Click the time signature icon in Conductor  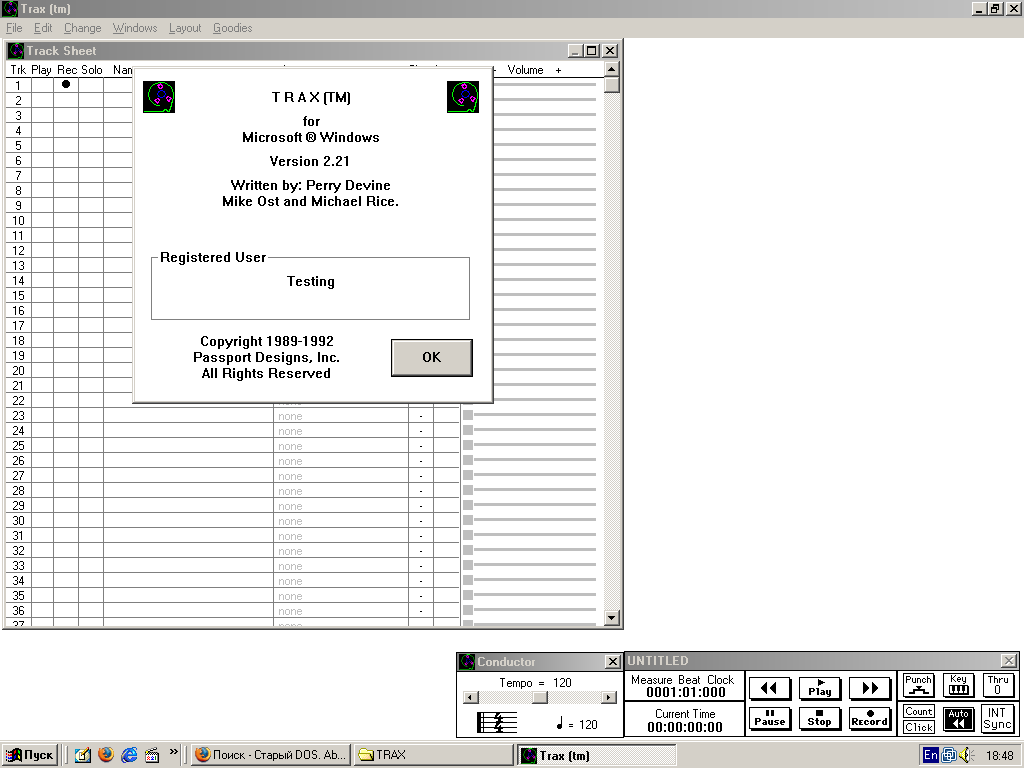point(497,723)
